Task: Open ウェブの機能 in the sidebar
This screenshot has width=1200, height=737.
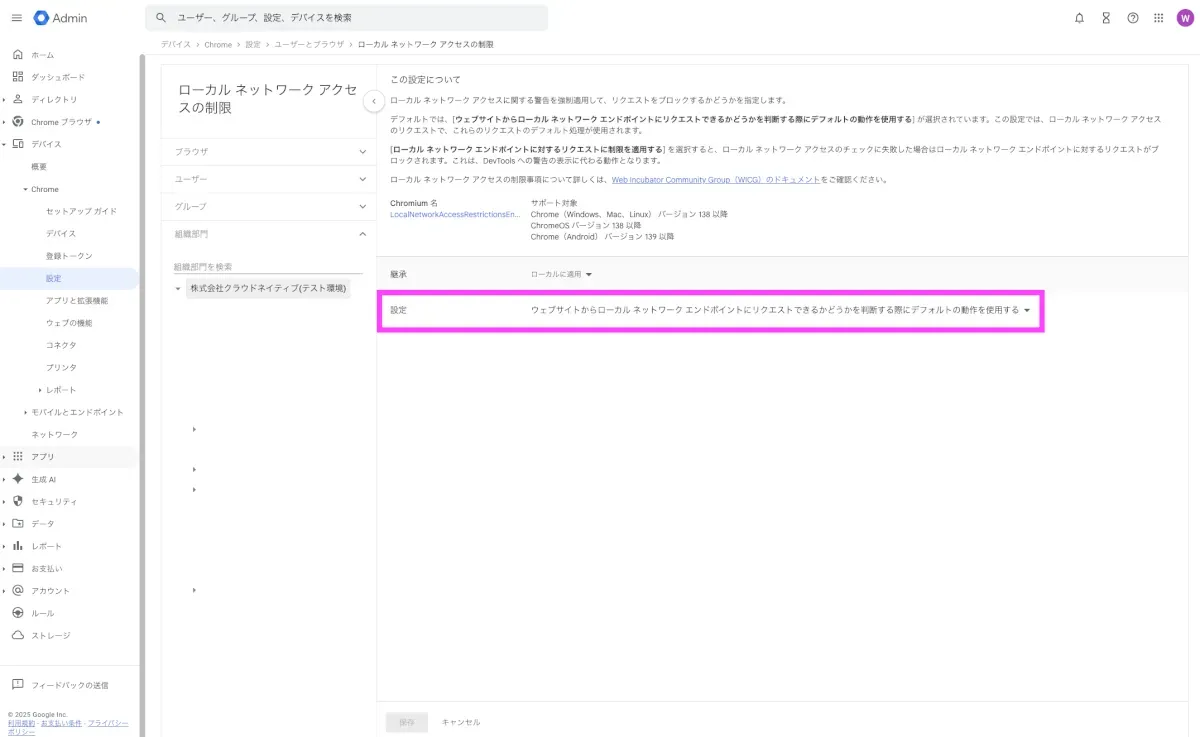Action: click(x=69, y=323)
